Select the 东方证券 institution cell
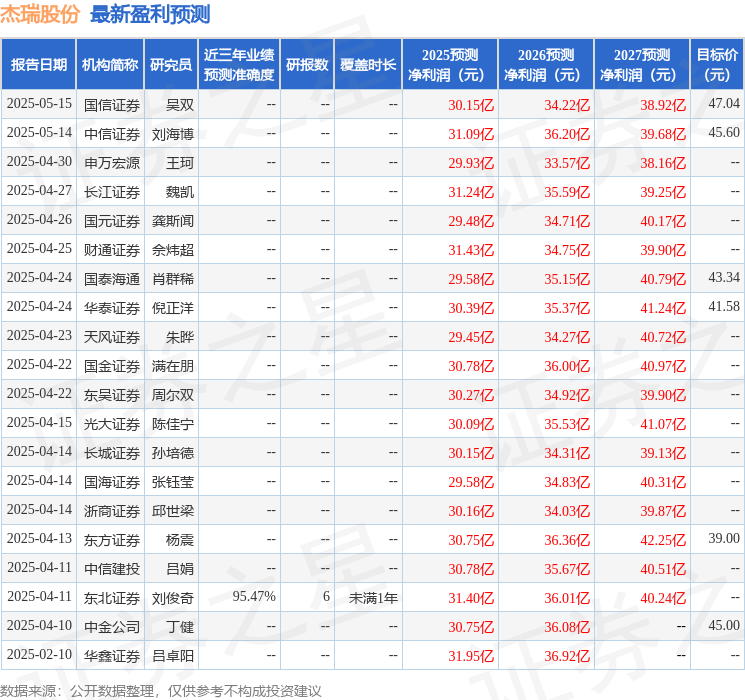Image resolution: width=745 pixels, height=700 pixels. [x=112, y=540]
